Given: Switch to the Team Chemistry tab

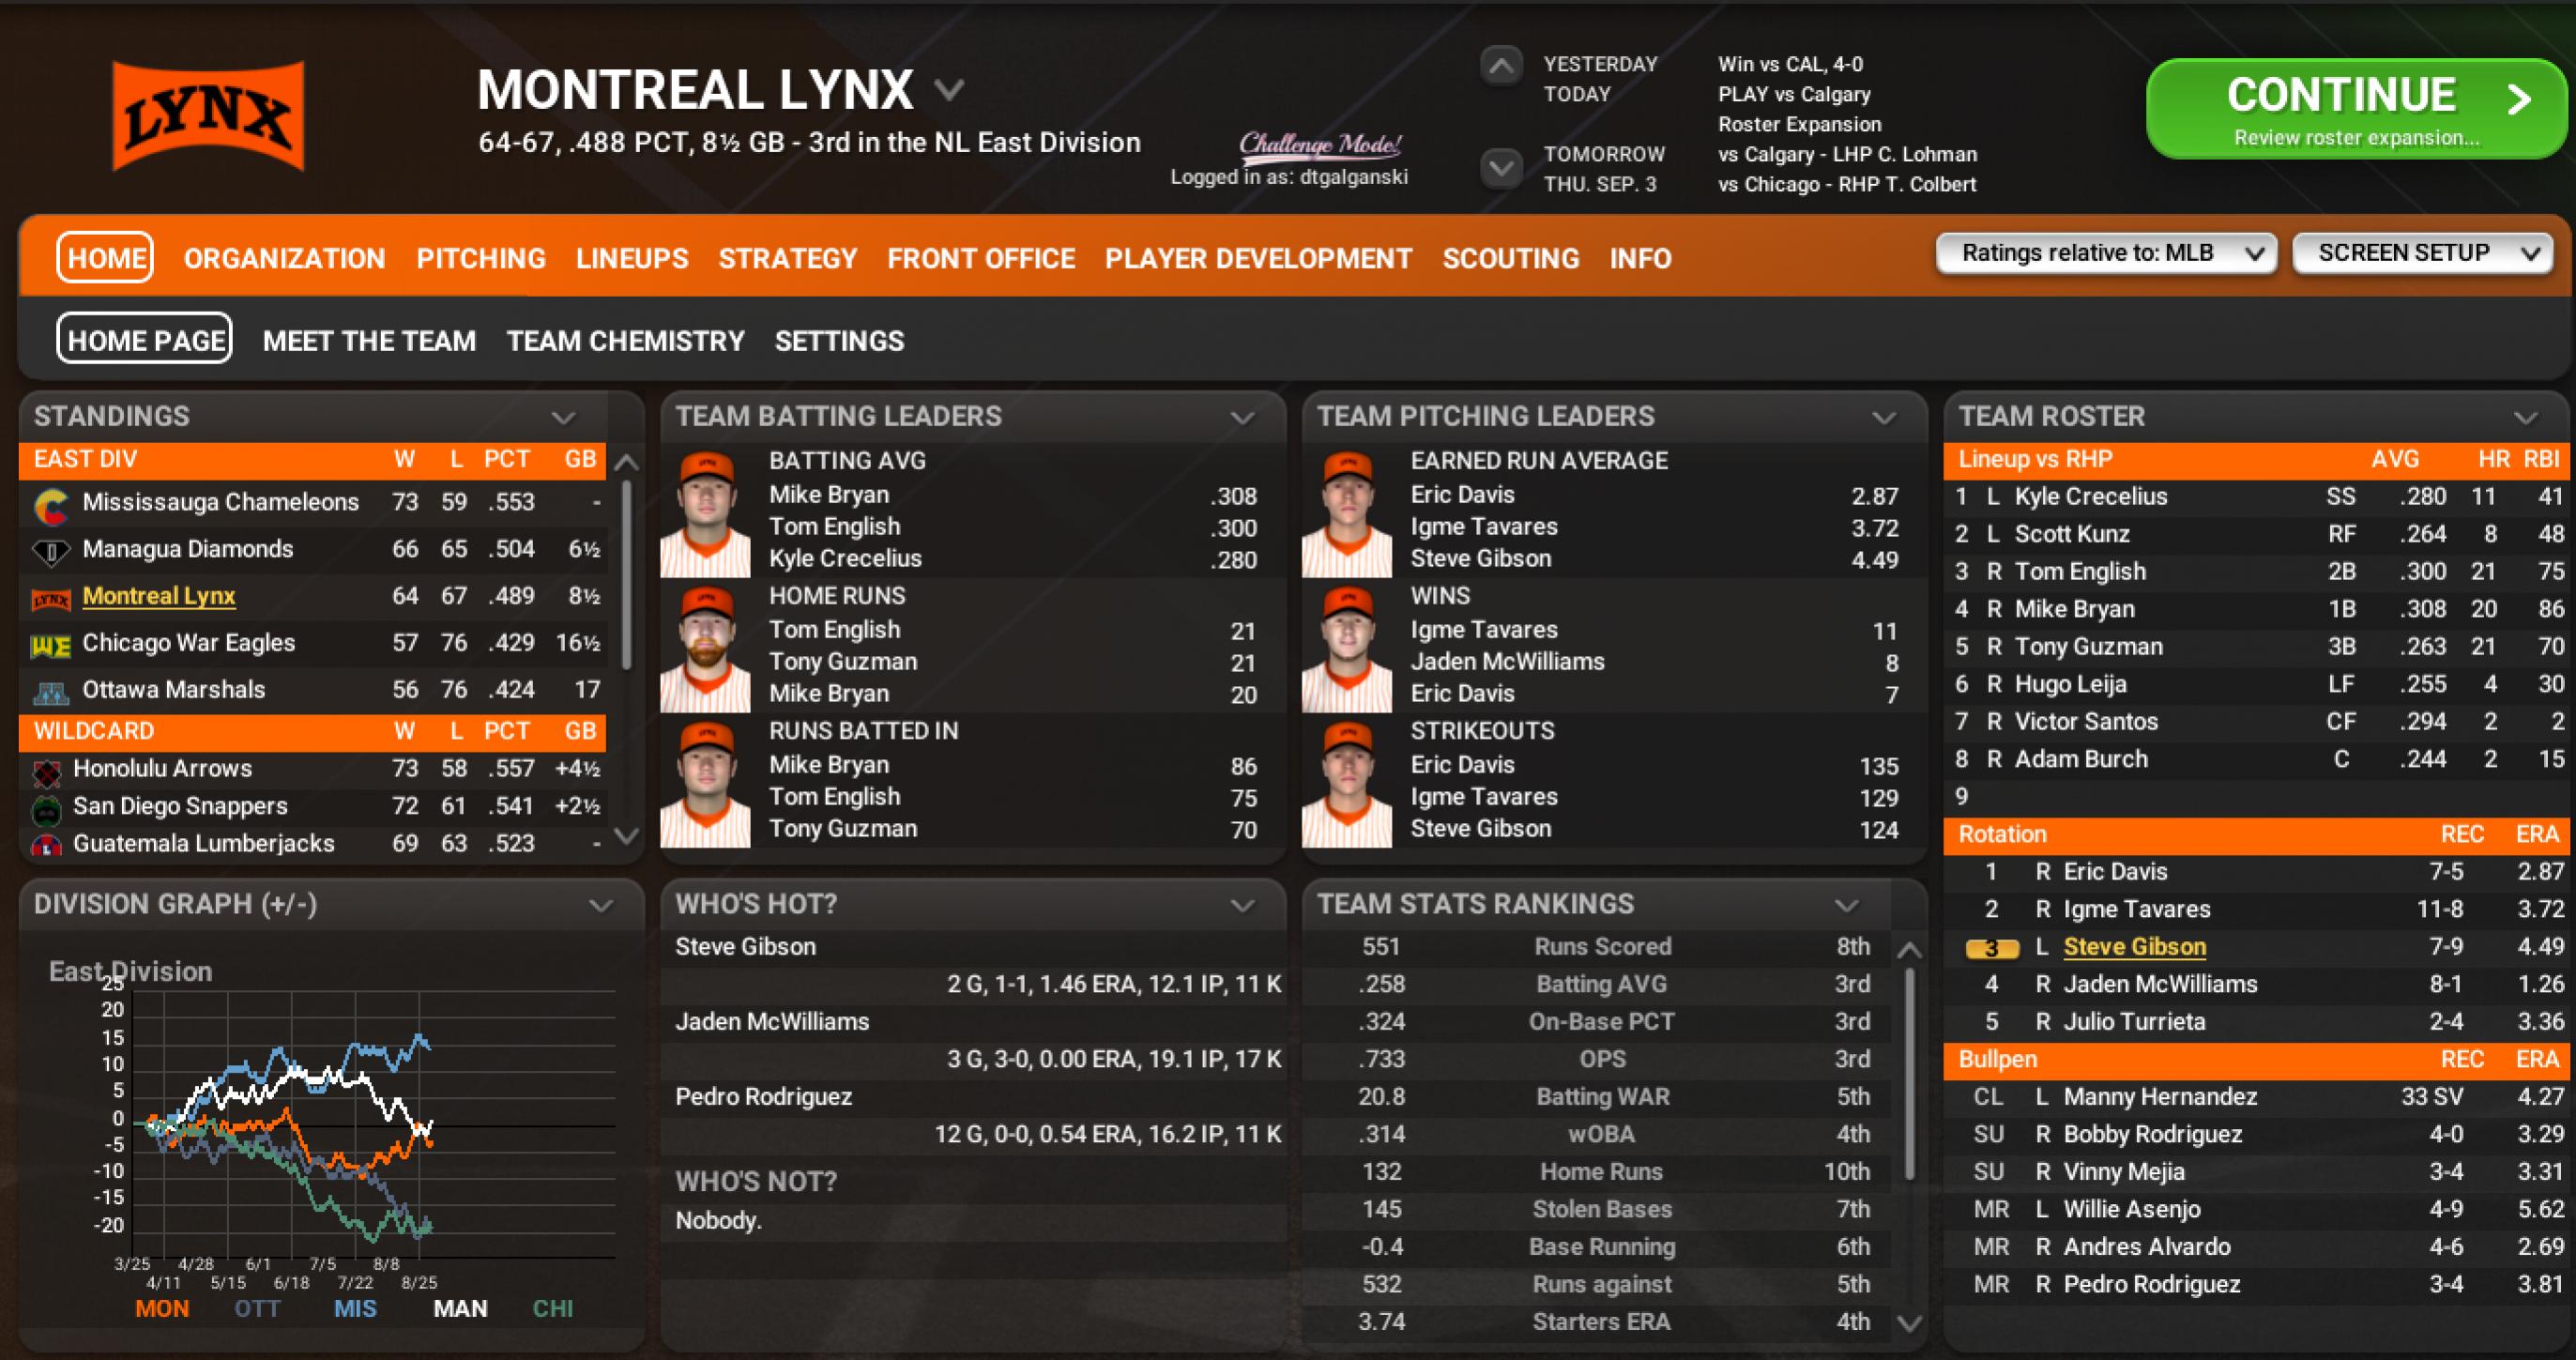Looking at the screenshot, I should click(x=625, y=342).
